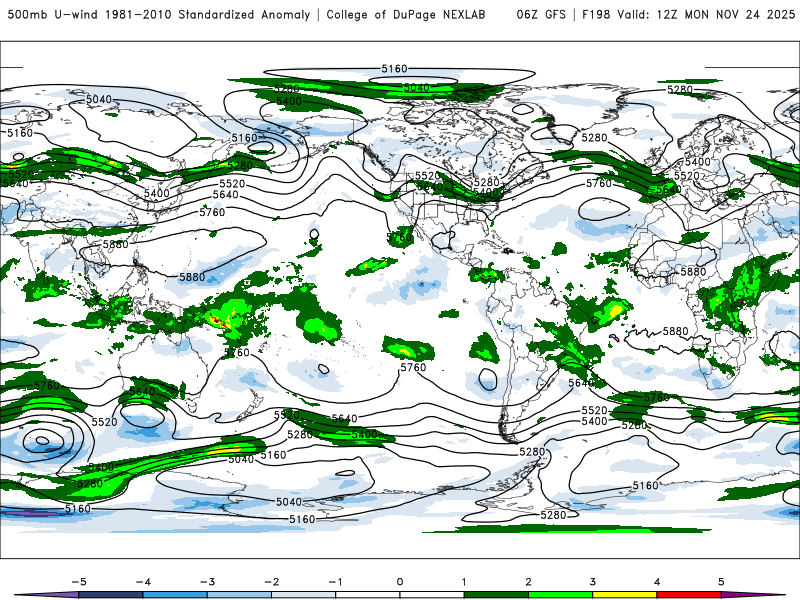Click the "5760" contour label over Mexico
The width and height of the screenshot is (800, 600).
point(399,237)
